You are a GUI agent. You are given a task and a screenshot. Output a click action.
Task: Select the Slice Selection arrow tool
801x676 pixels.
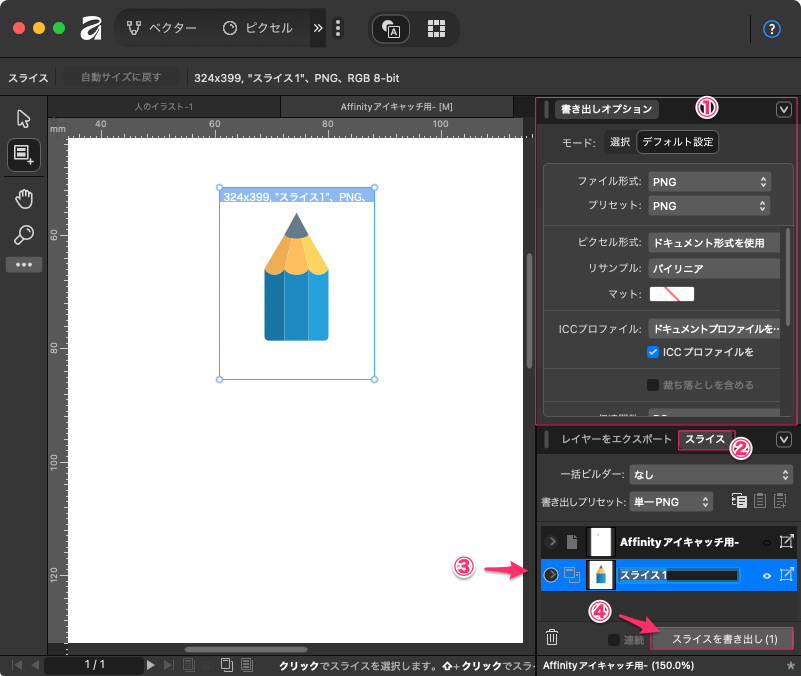(x=23, y=118)
